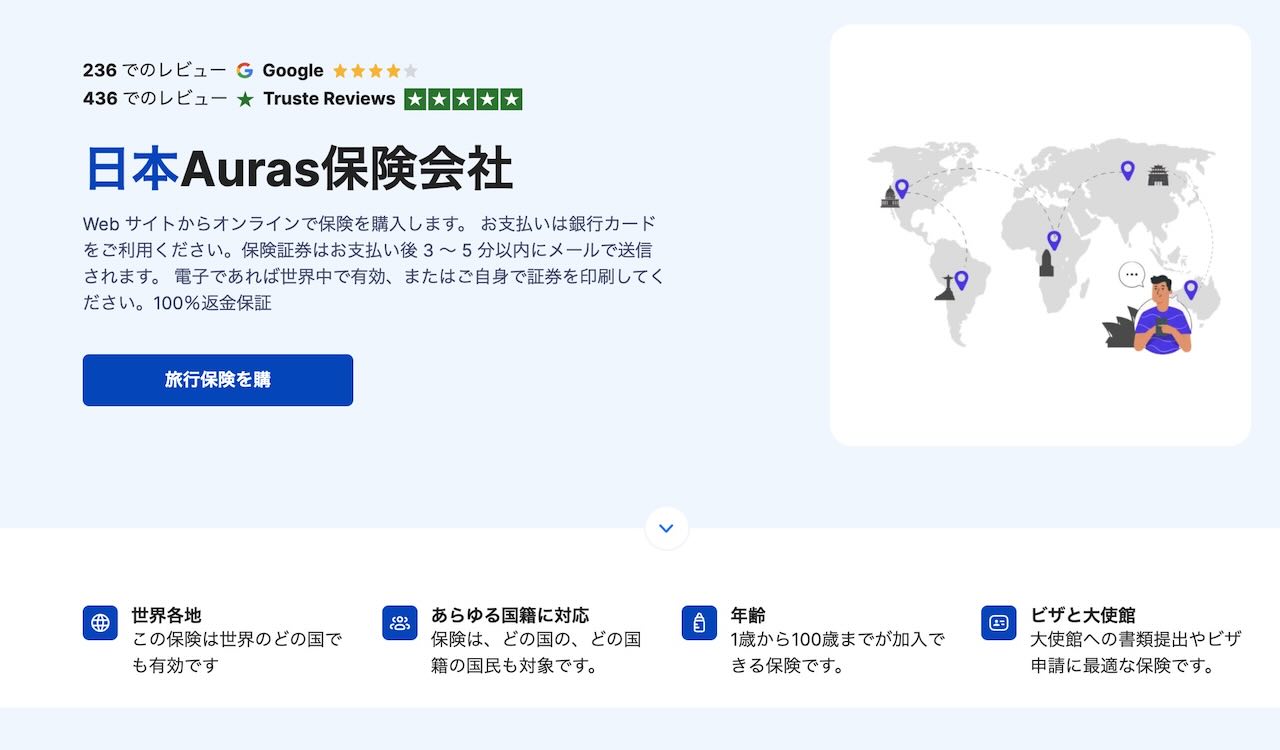
Task: Click the Capitol building landmark icon
Action: (x=890, y=196)
